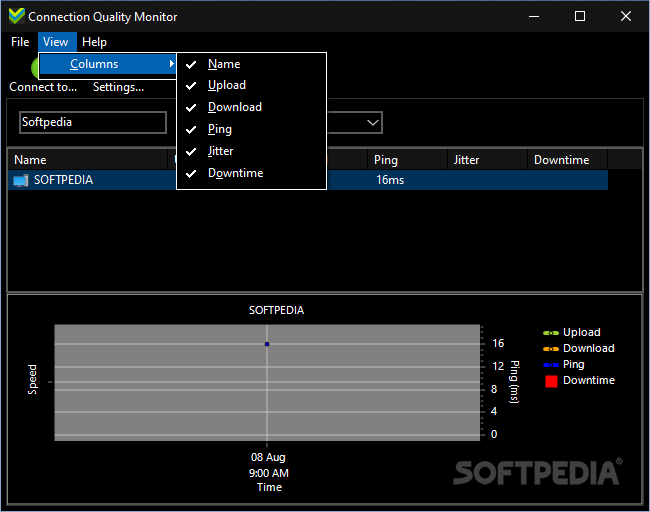650x512 pixels.
Task: Click the Upload legend label
Action: coord(582,332)
